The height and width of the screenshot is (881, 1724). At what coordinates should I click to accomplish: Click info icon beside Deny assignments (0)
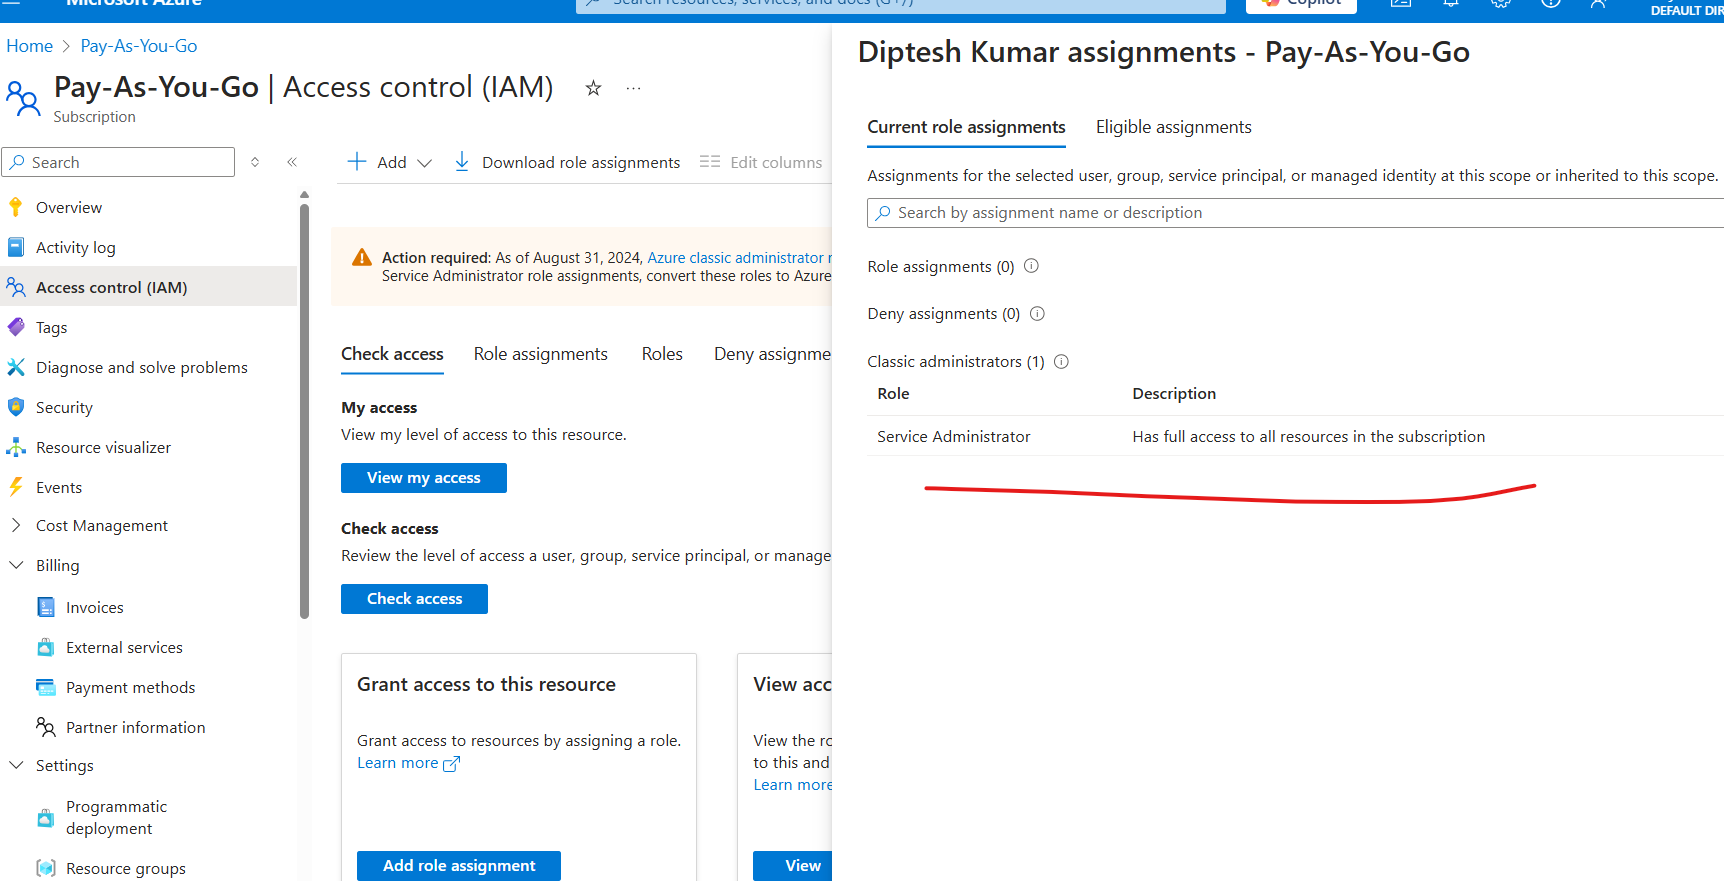(1037, 313)
